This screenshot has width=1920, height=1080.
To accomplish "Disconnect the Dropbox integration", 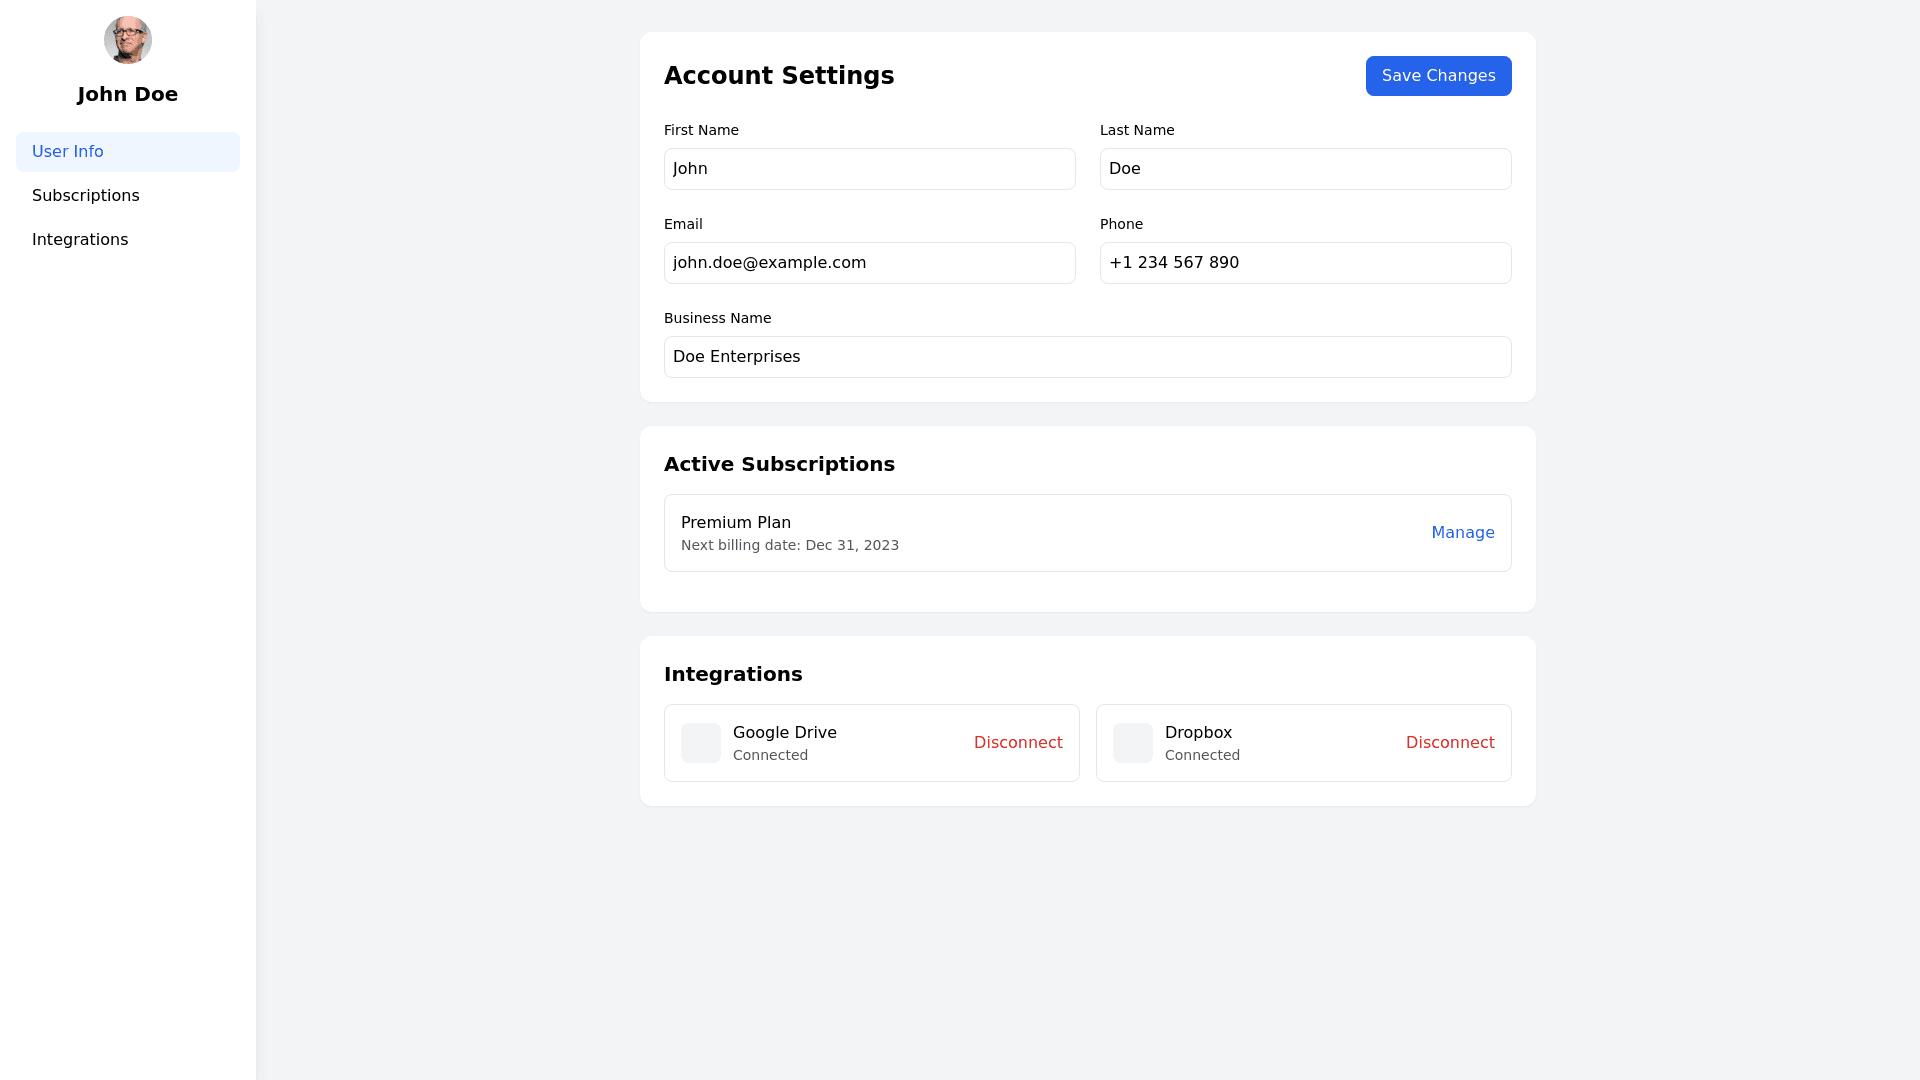I will point(1449,743).
